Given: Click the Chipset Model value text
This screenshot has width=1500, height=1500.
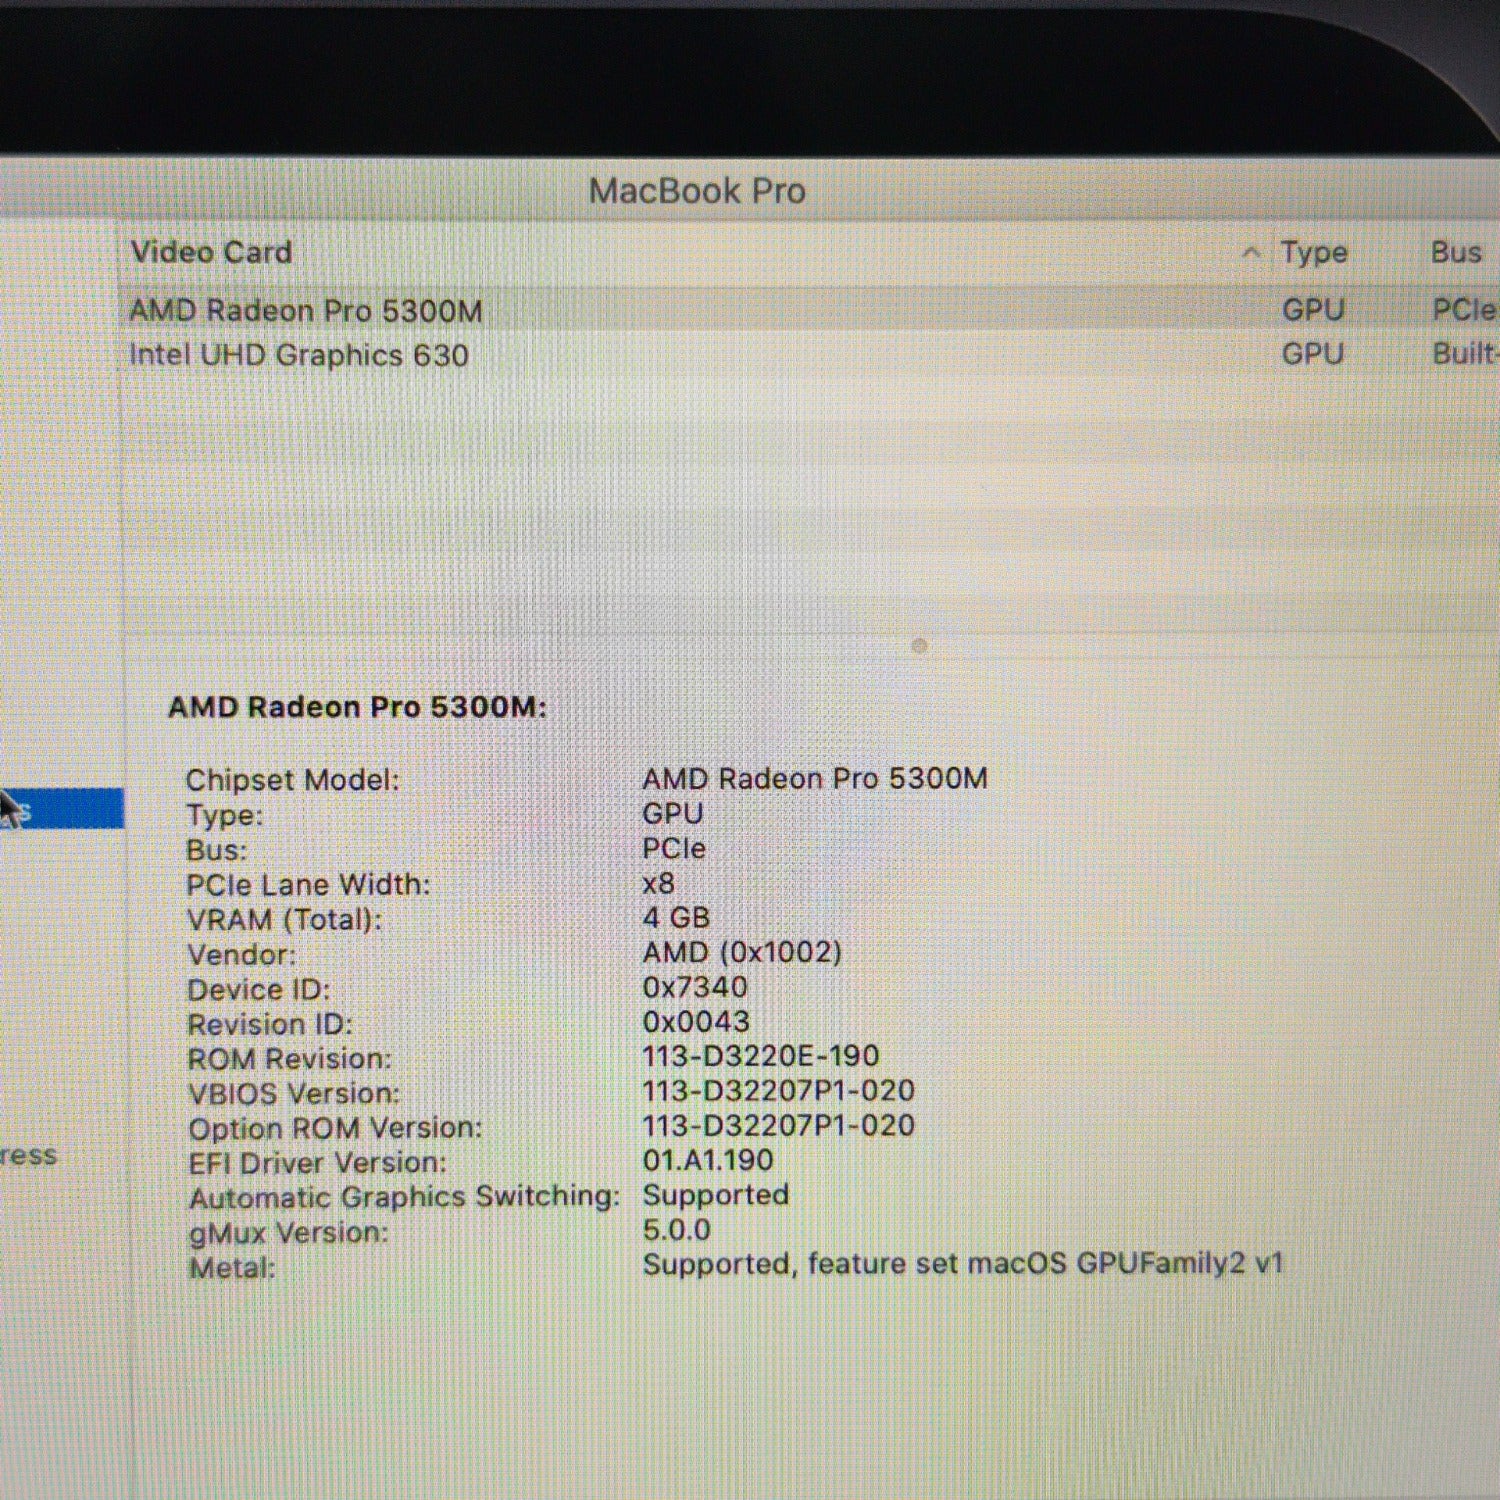Looking at the screenshot, I should [x=814, y=779].
